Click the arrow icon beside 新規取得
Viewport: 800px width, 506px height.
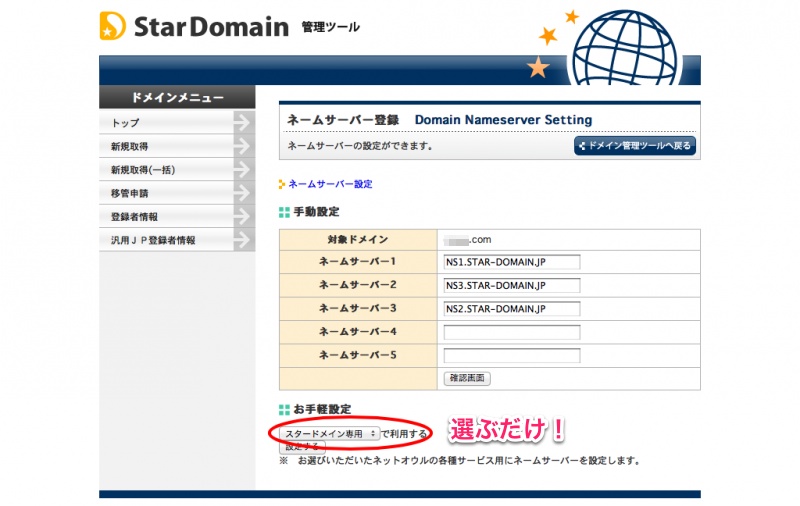pyautogui.click(x=244, y=146)
